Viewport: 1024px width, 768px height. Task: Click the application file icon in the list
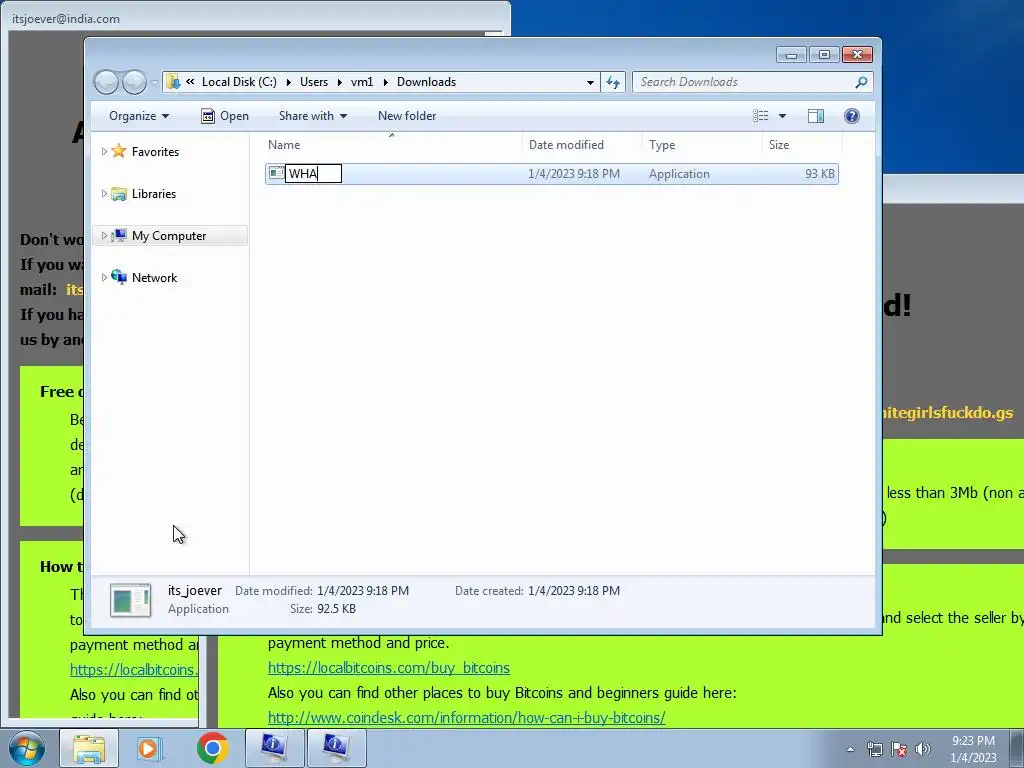coord(276,173)
